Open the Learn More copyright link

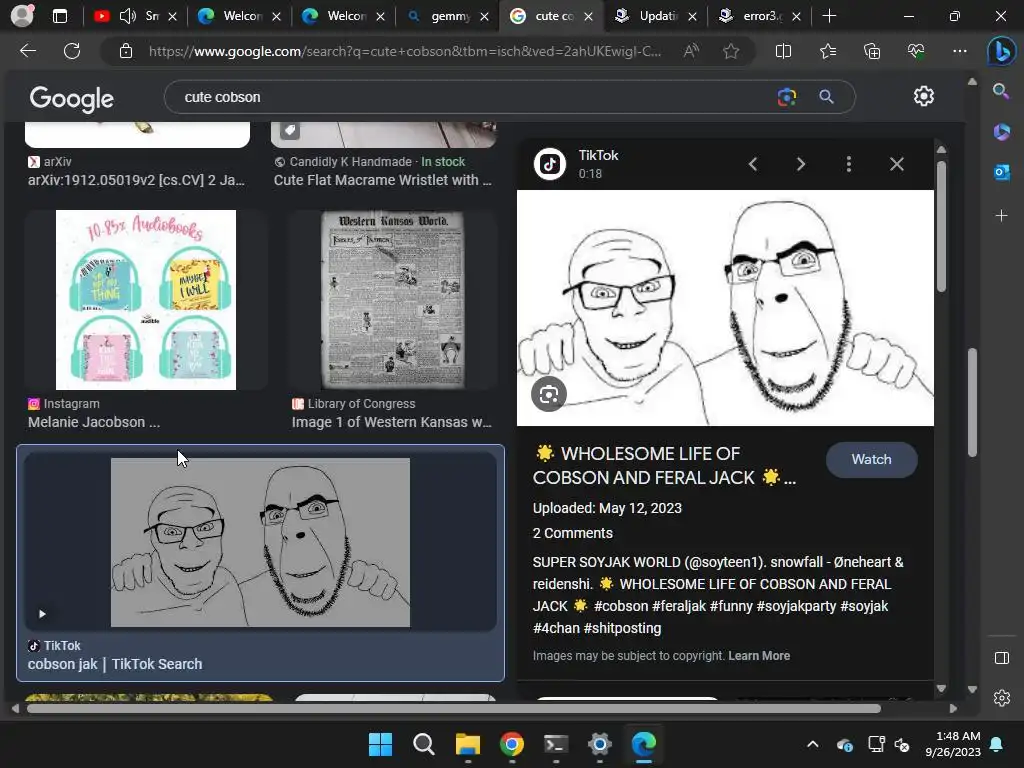pyautogui.click(x=759, y=655)
